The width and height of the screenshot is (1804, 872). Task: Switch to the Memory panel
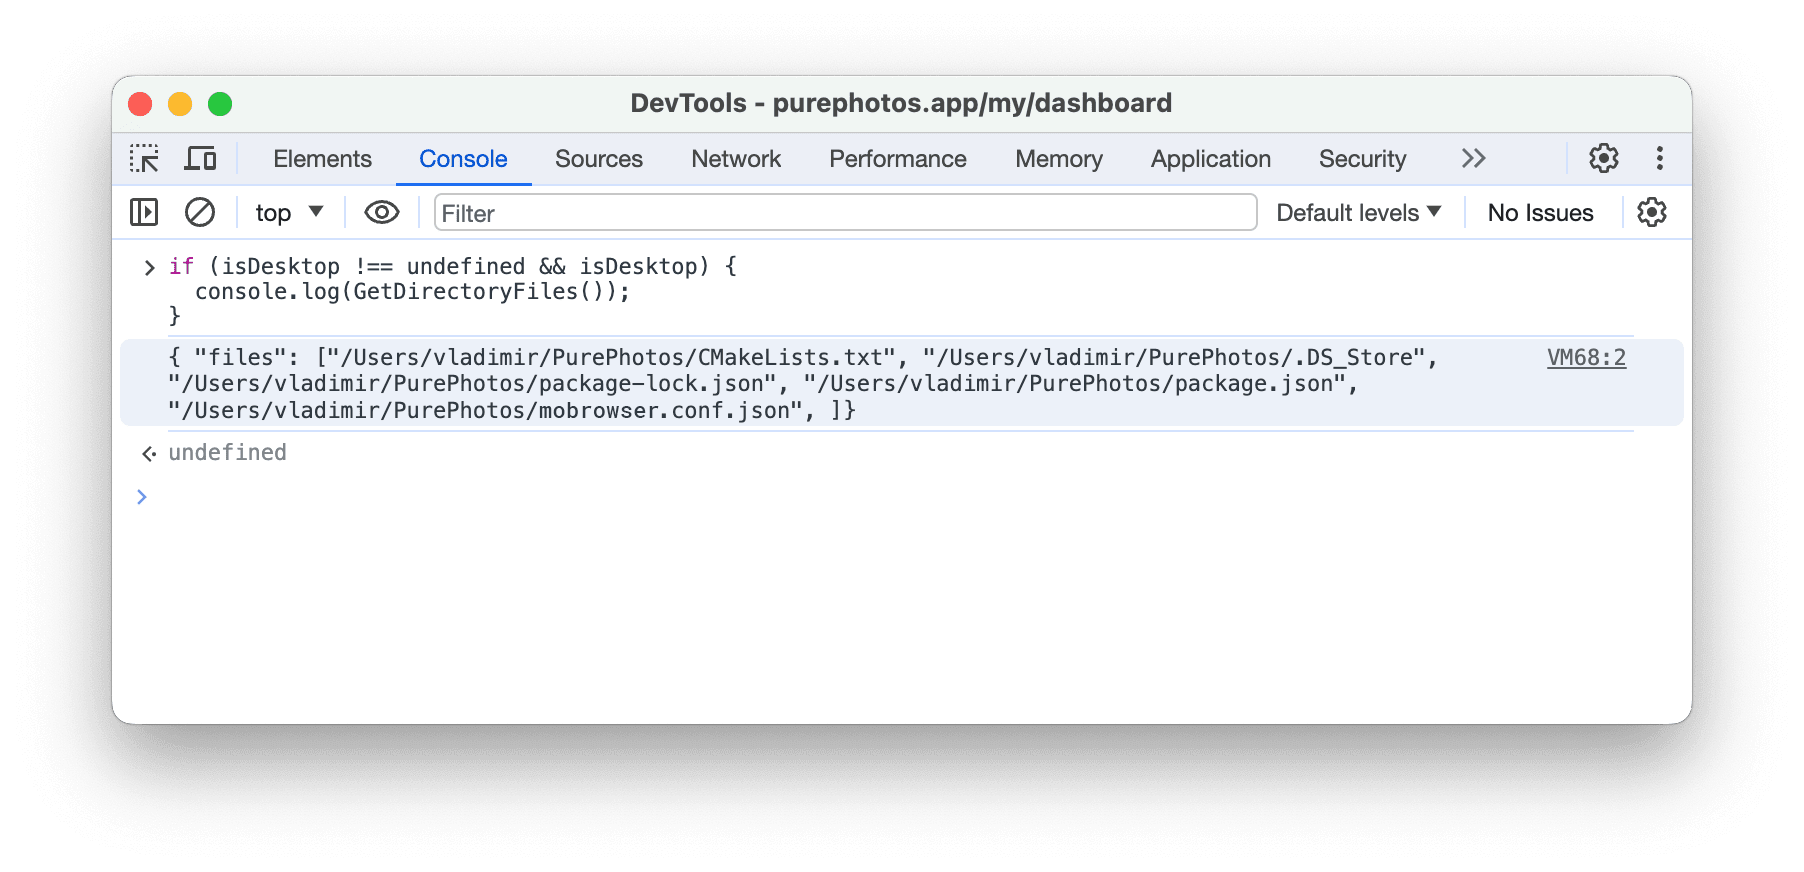[x=1058, y=158]
